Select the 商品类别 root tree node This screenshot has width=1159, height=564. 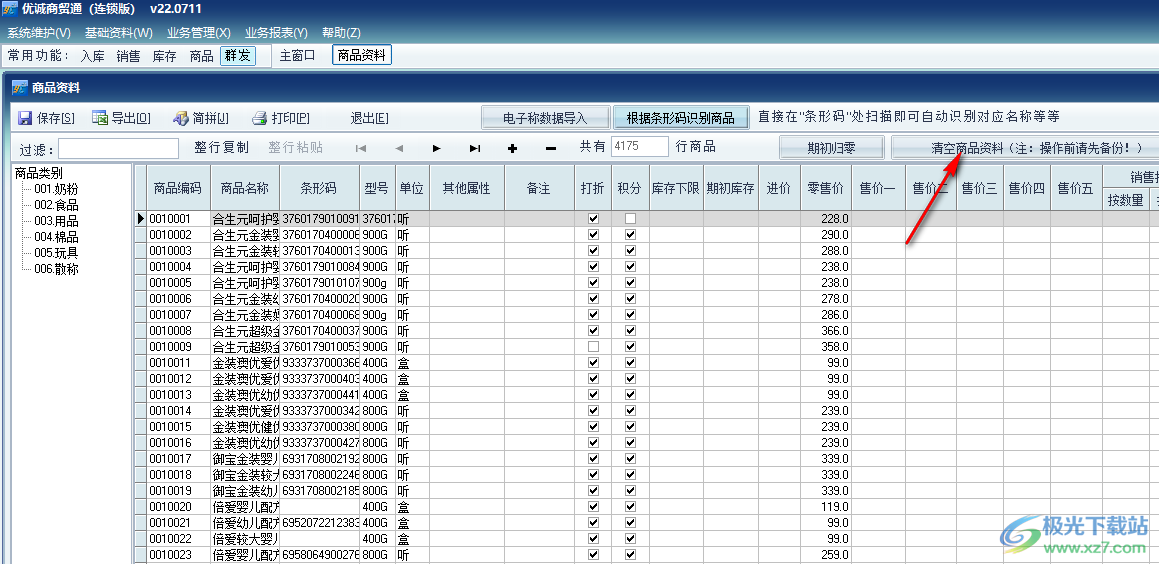(x=38, y=173)
